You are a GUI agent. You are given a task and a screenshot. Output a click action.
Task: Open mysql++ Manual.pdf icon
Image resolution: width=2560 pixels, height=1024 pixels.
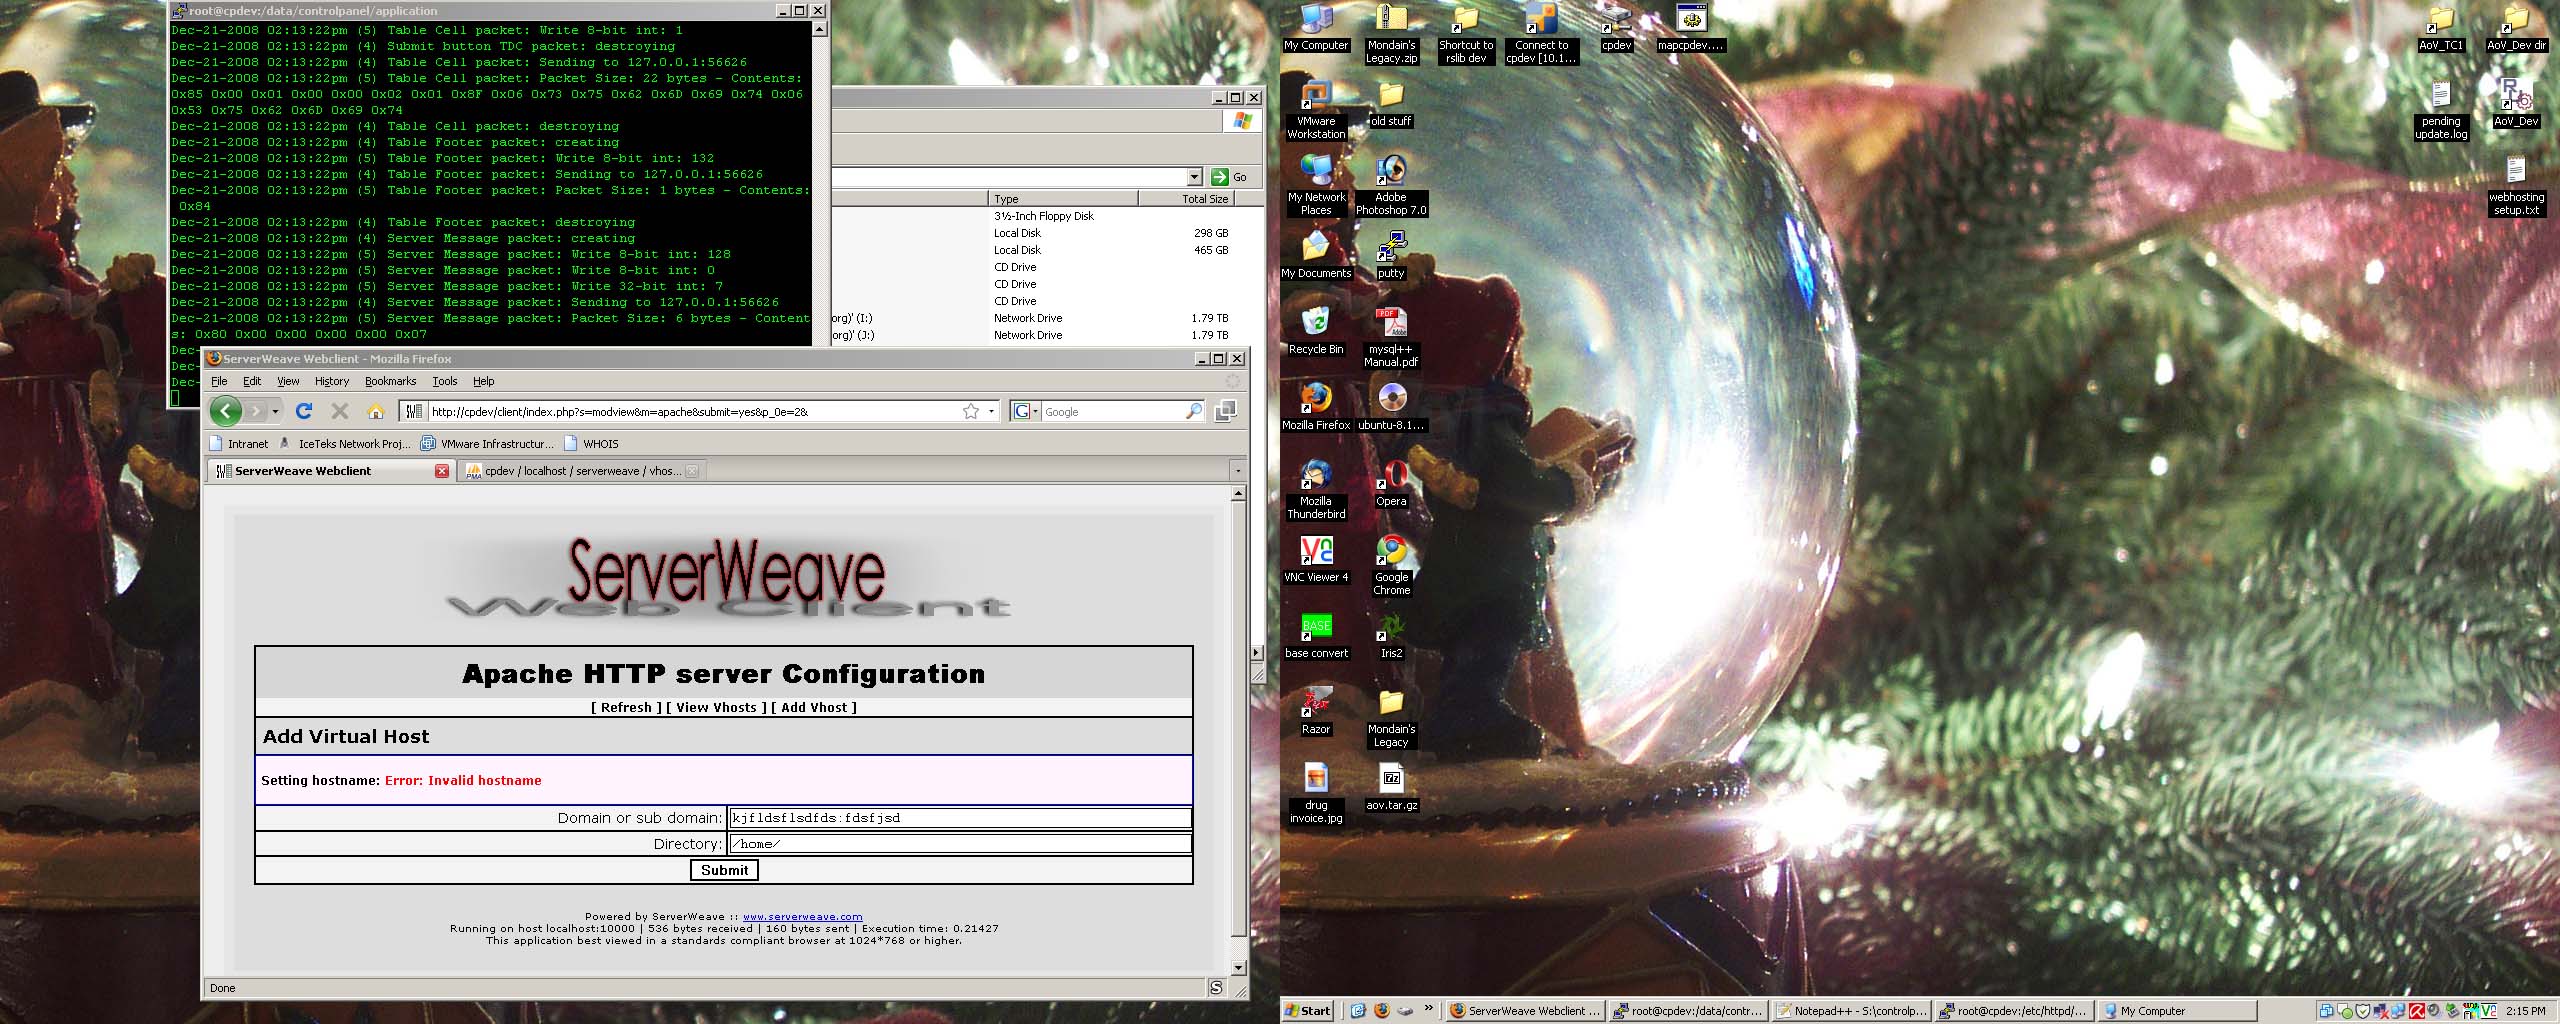[1391, 338]
